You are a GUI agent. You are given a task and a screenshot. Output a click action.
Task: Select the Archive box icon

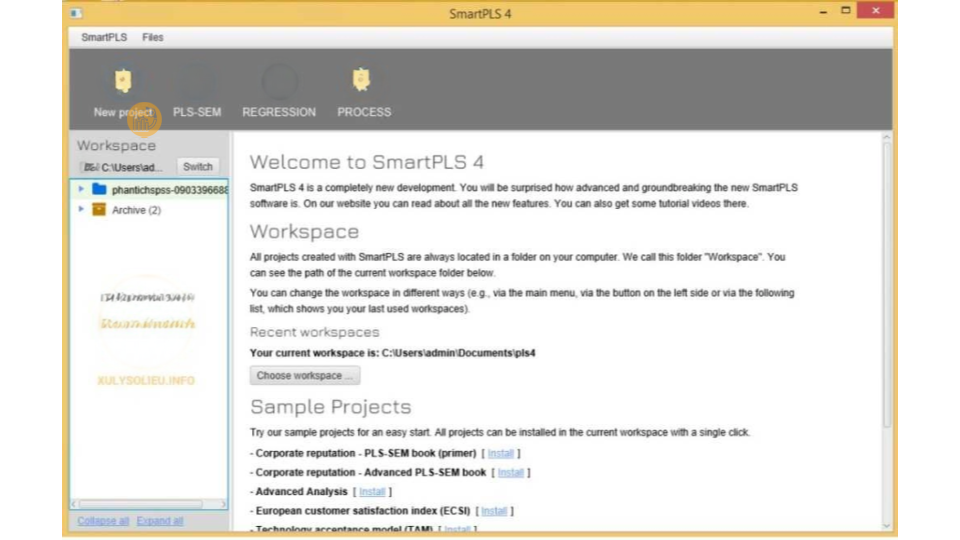[99, 209]
